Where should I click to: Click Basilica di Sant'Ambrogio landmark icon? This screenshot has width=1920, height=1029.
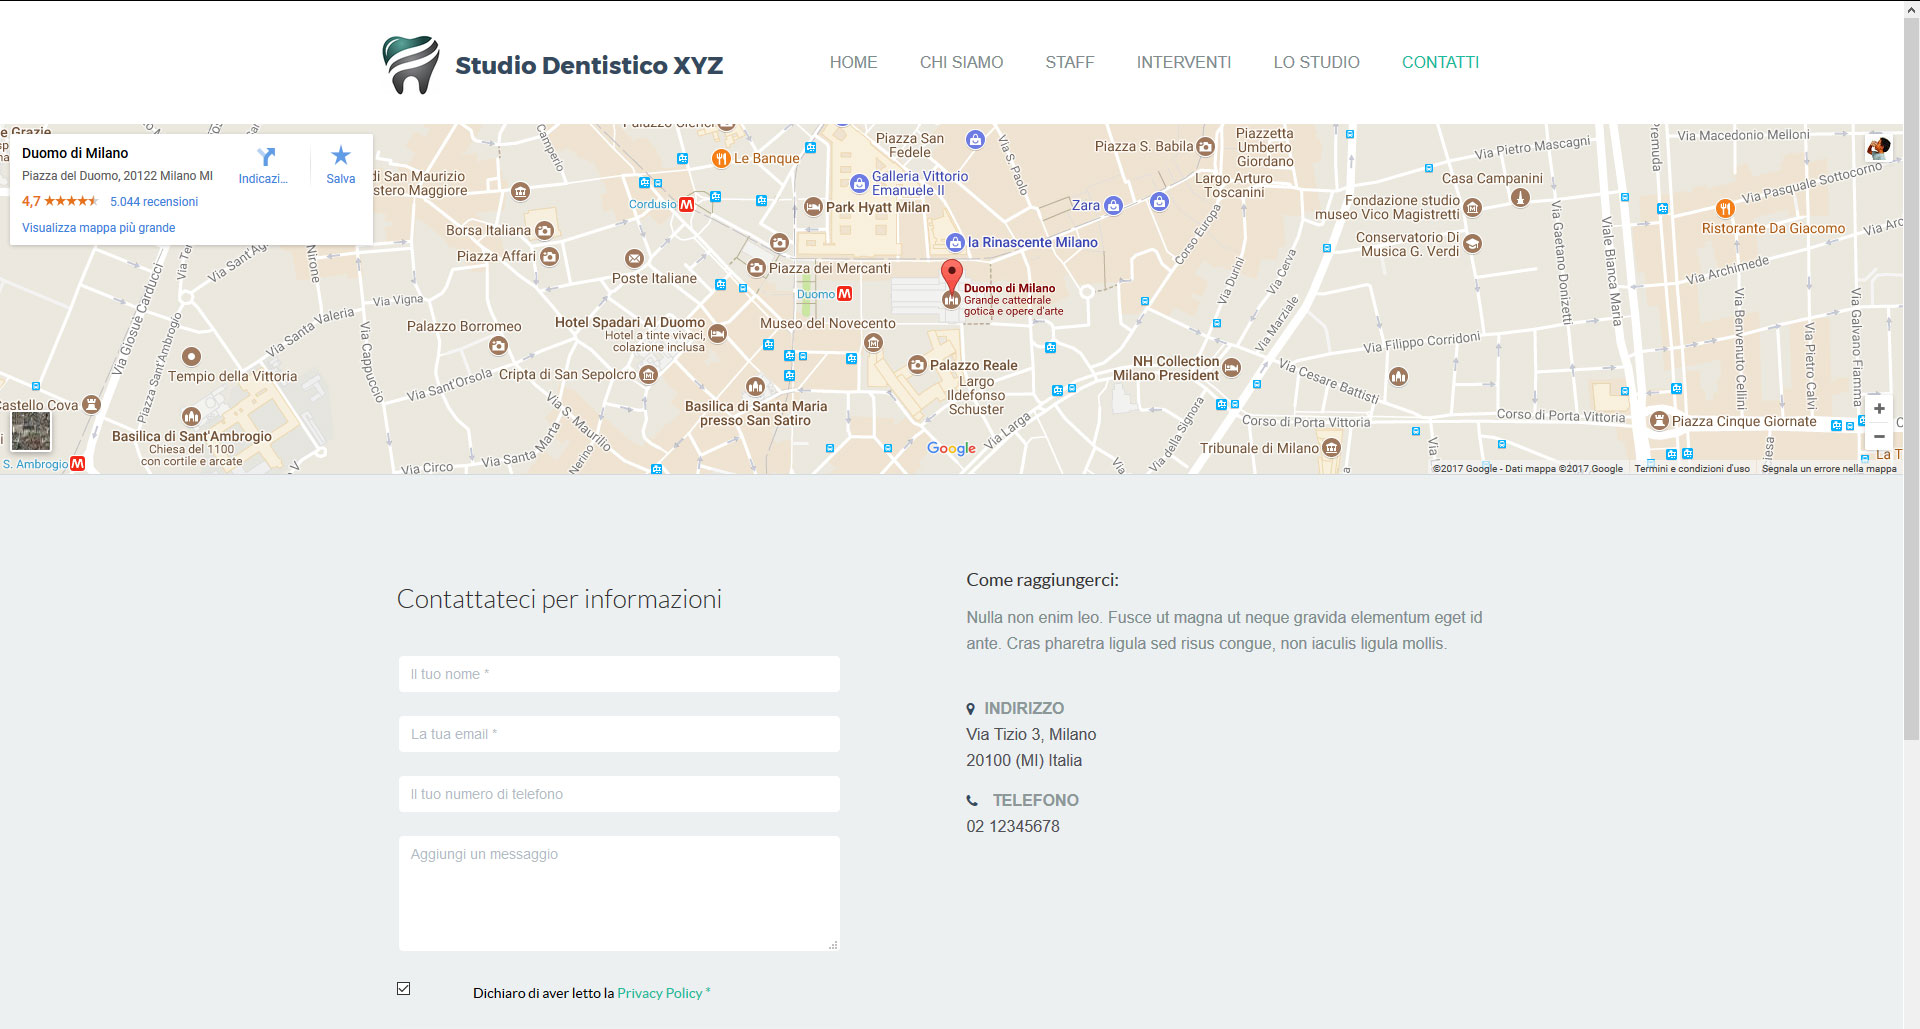(191, 417)
